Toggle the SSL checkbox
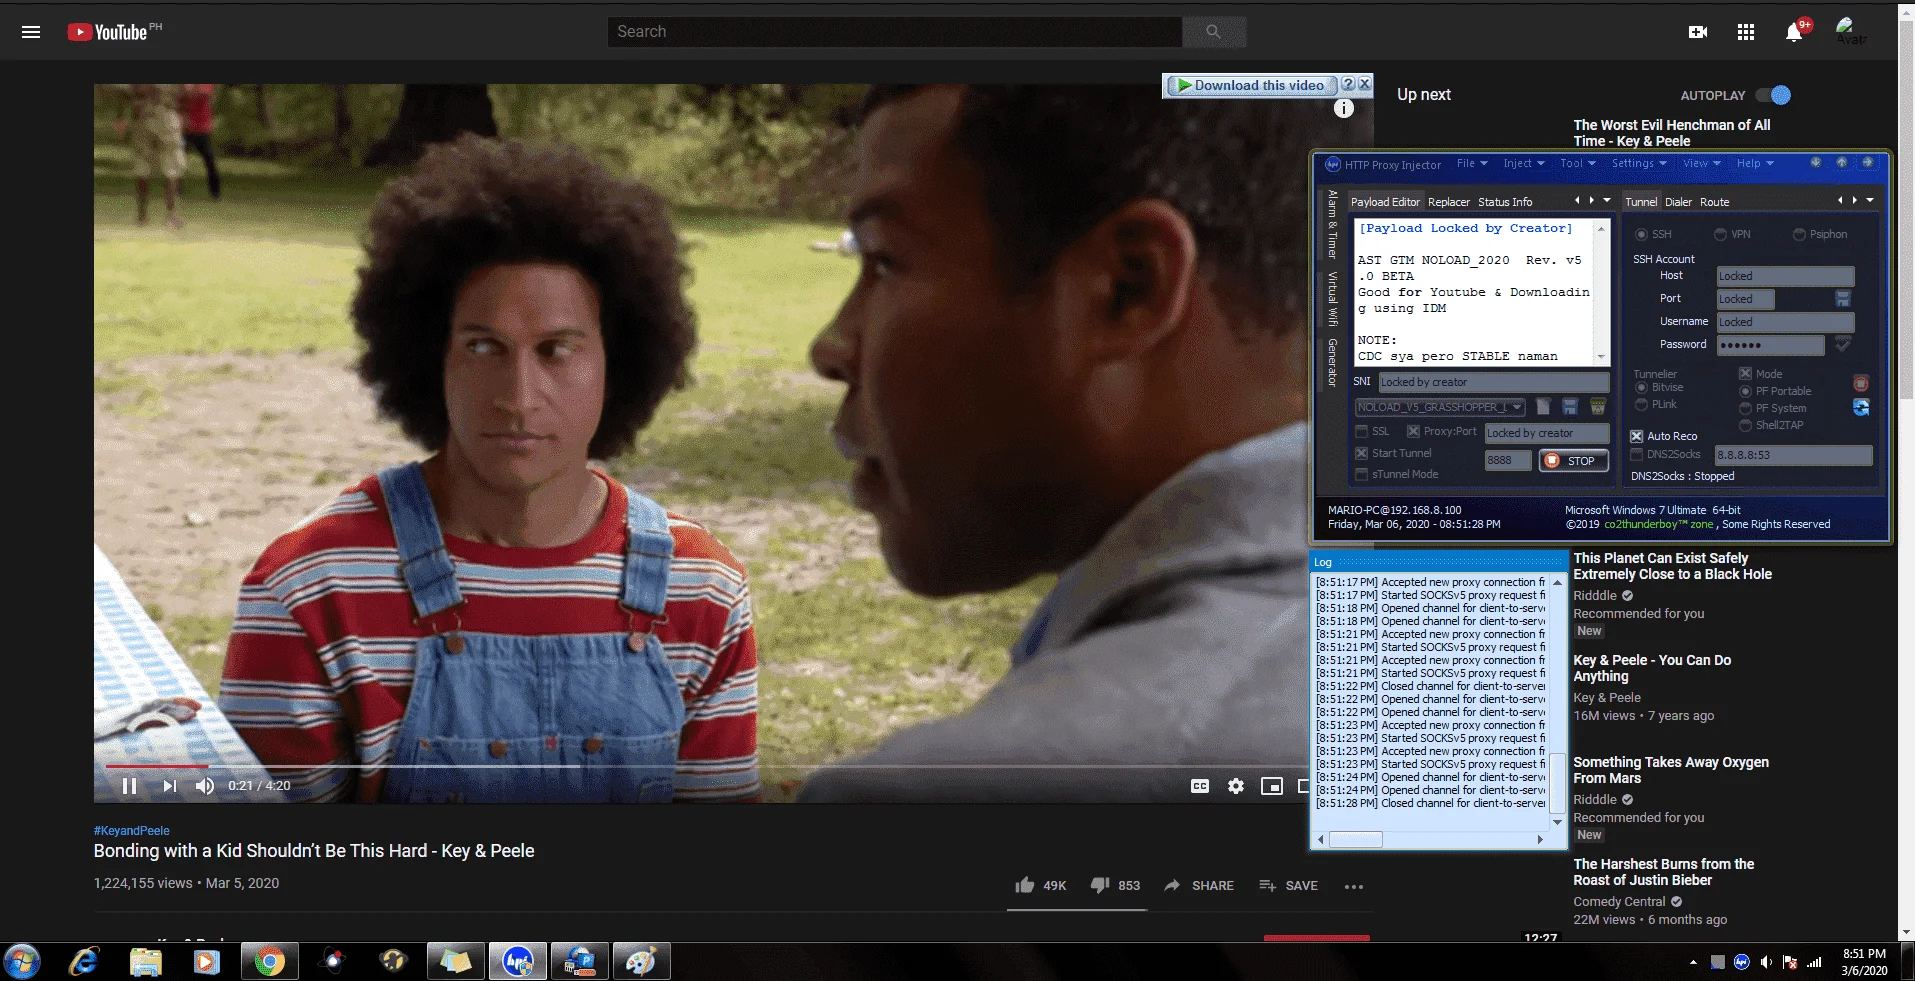Screen dimensions: 1915x981 coord(1361,432)
